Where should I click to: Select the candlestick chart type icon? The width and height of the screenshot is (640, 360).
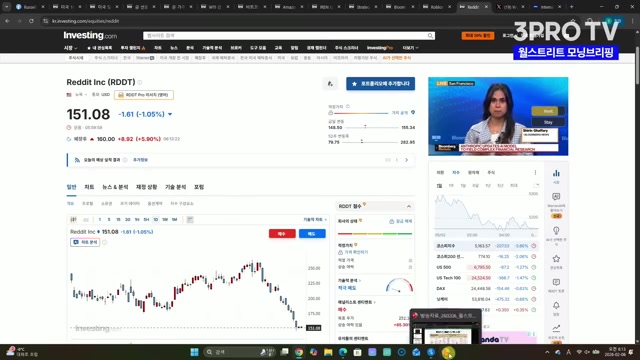coord(73,220)
